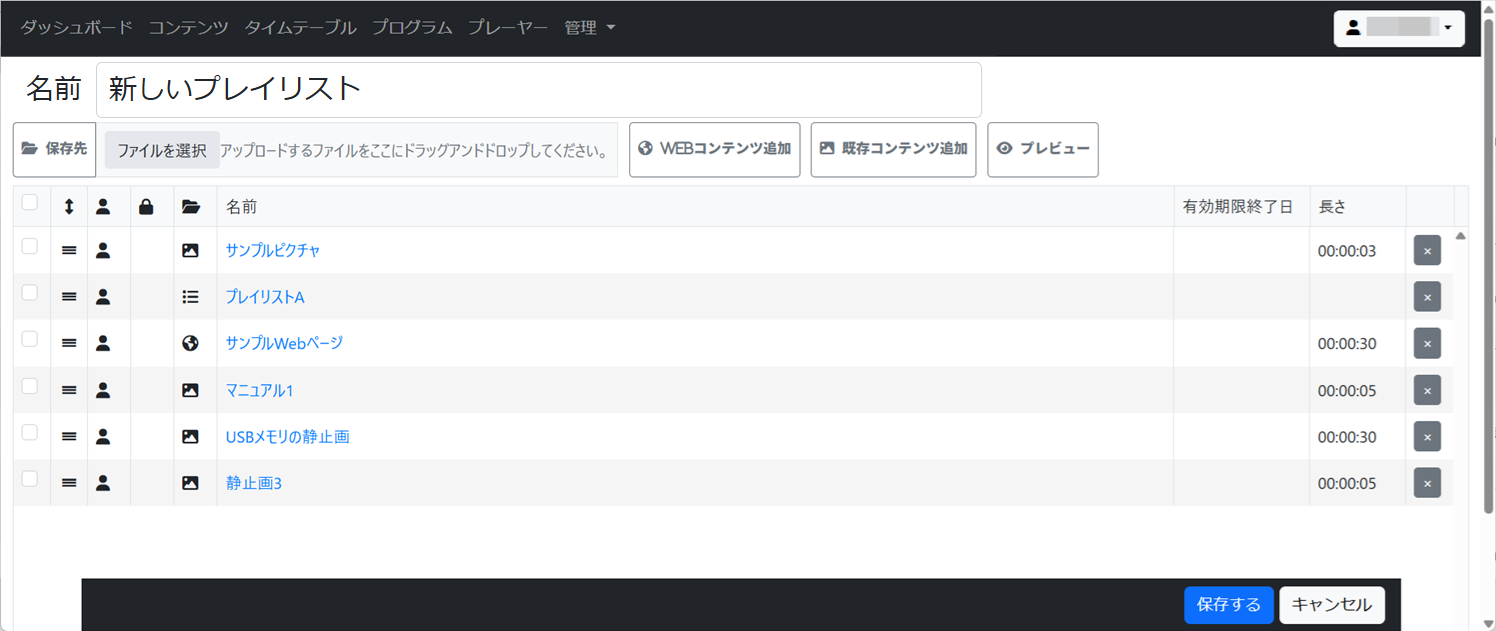Open the user account dropdown

point(1399,28)
